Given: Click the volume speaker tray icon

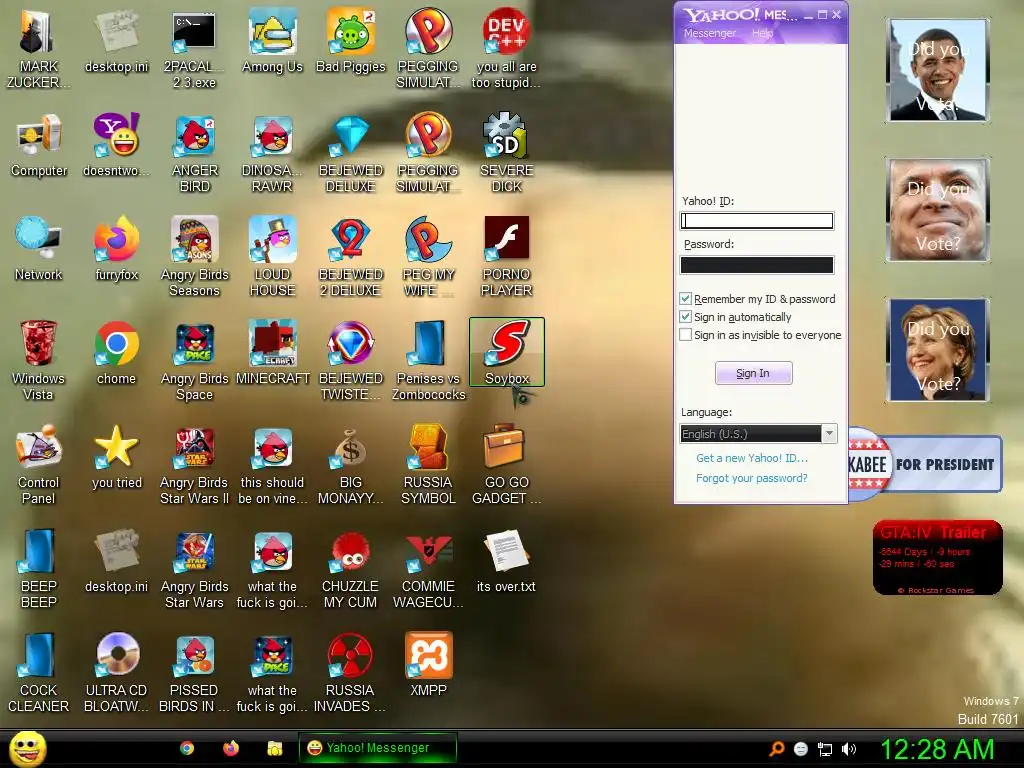Looking at the screenshot, I should [x=848, y=749].
